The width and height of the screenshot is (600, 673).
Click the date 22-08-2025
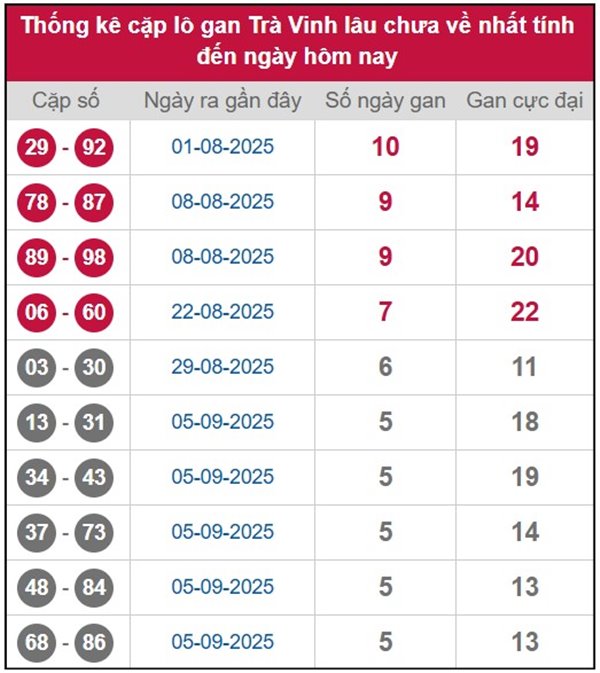[222, 313]
